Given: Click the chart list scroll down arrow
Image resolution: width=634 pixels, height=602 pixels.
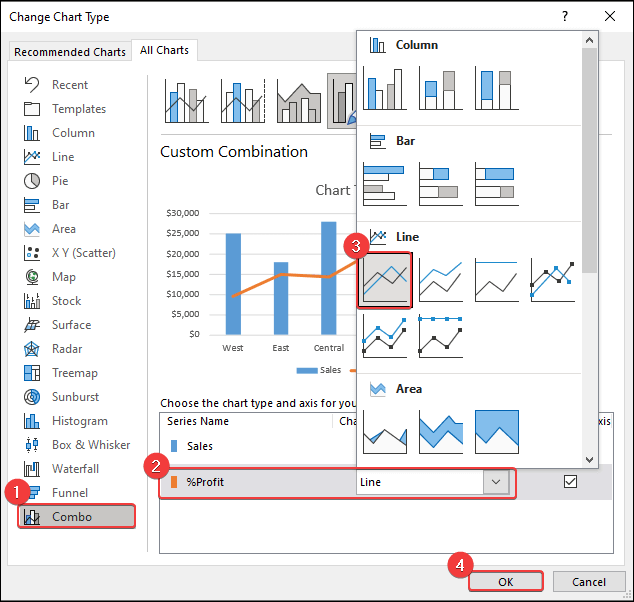Looking at the screenshot, I should tap(590, 460).
